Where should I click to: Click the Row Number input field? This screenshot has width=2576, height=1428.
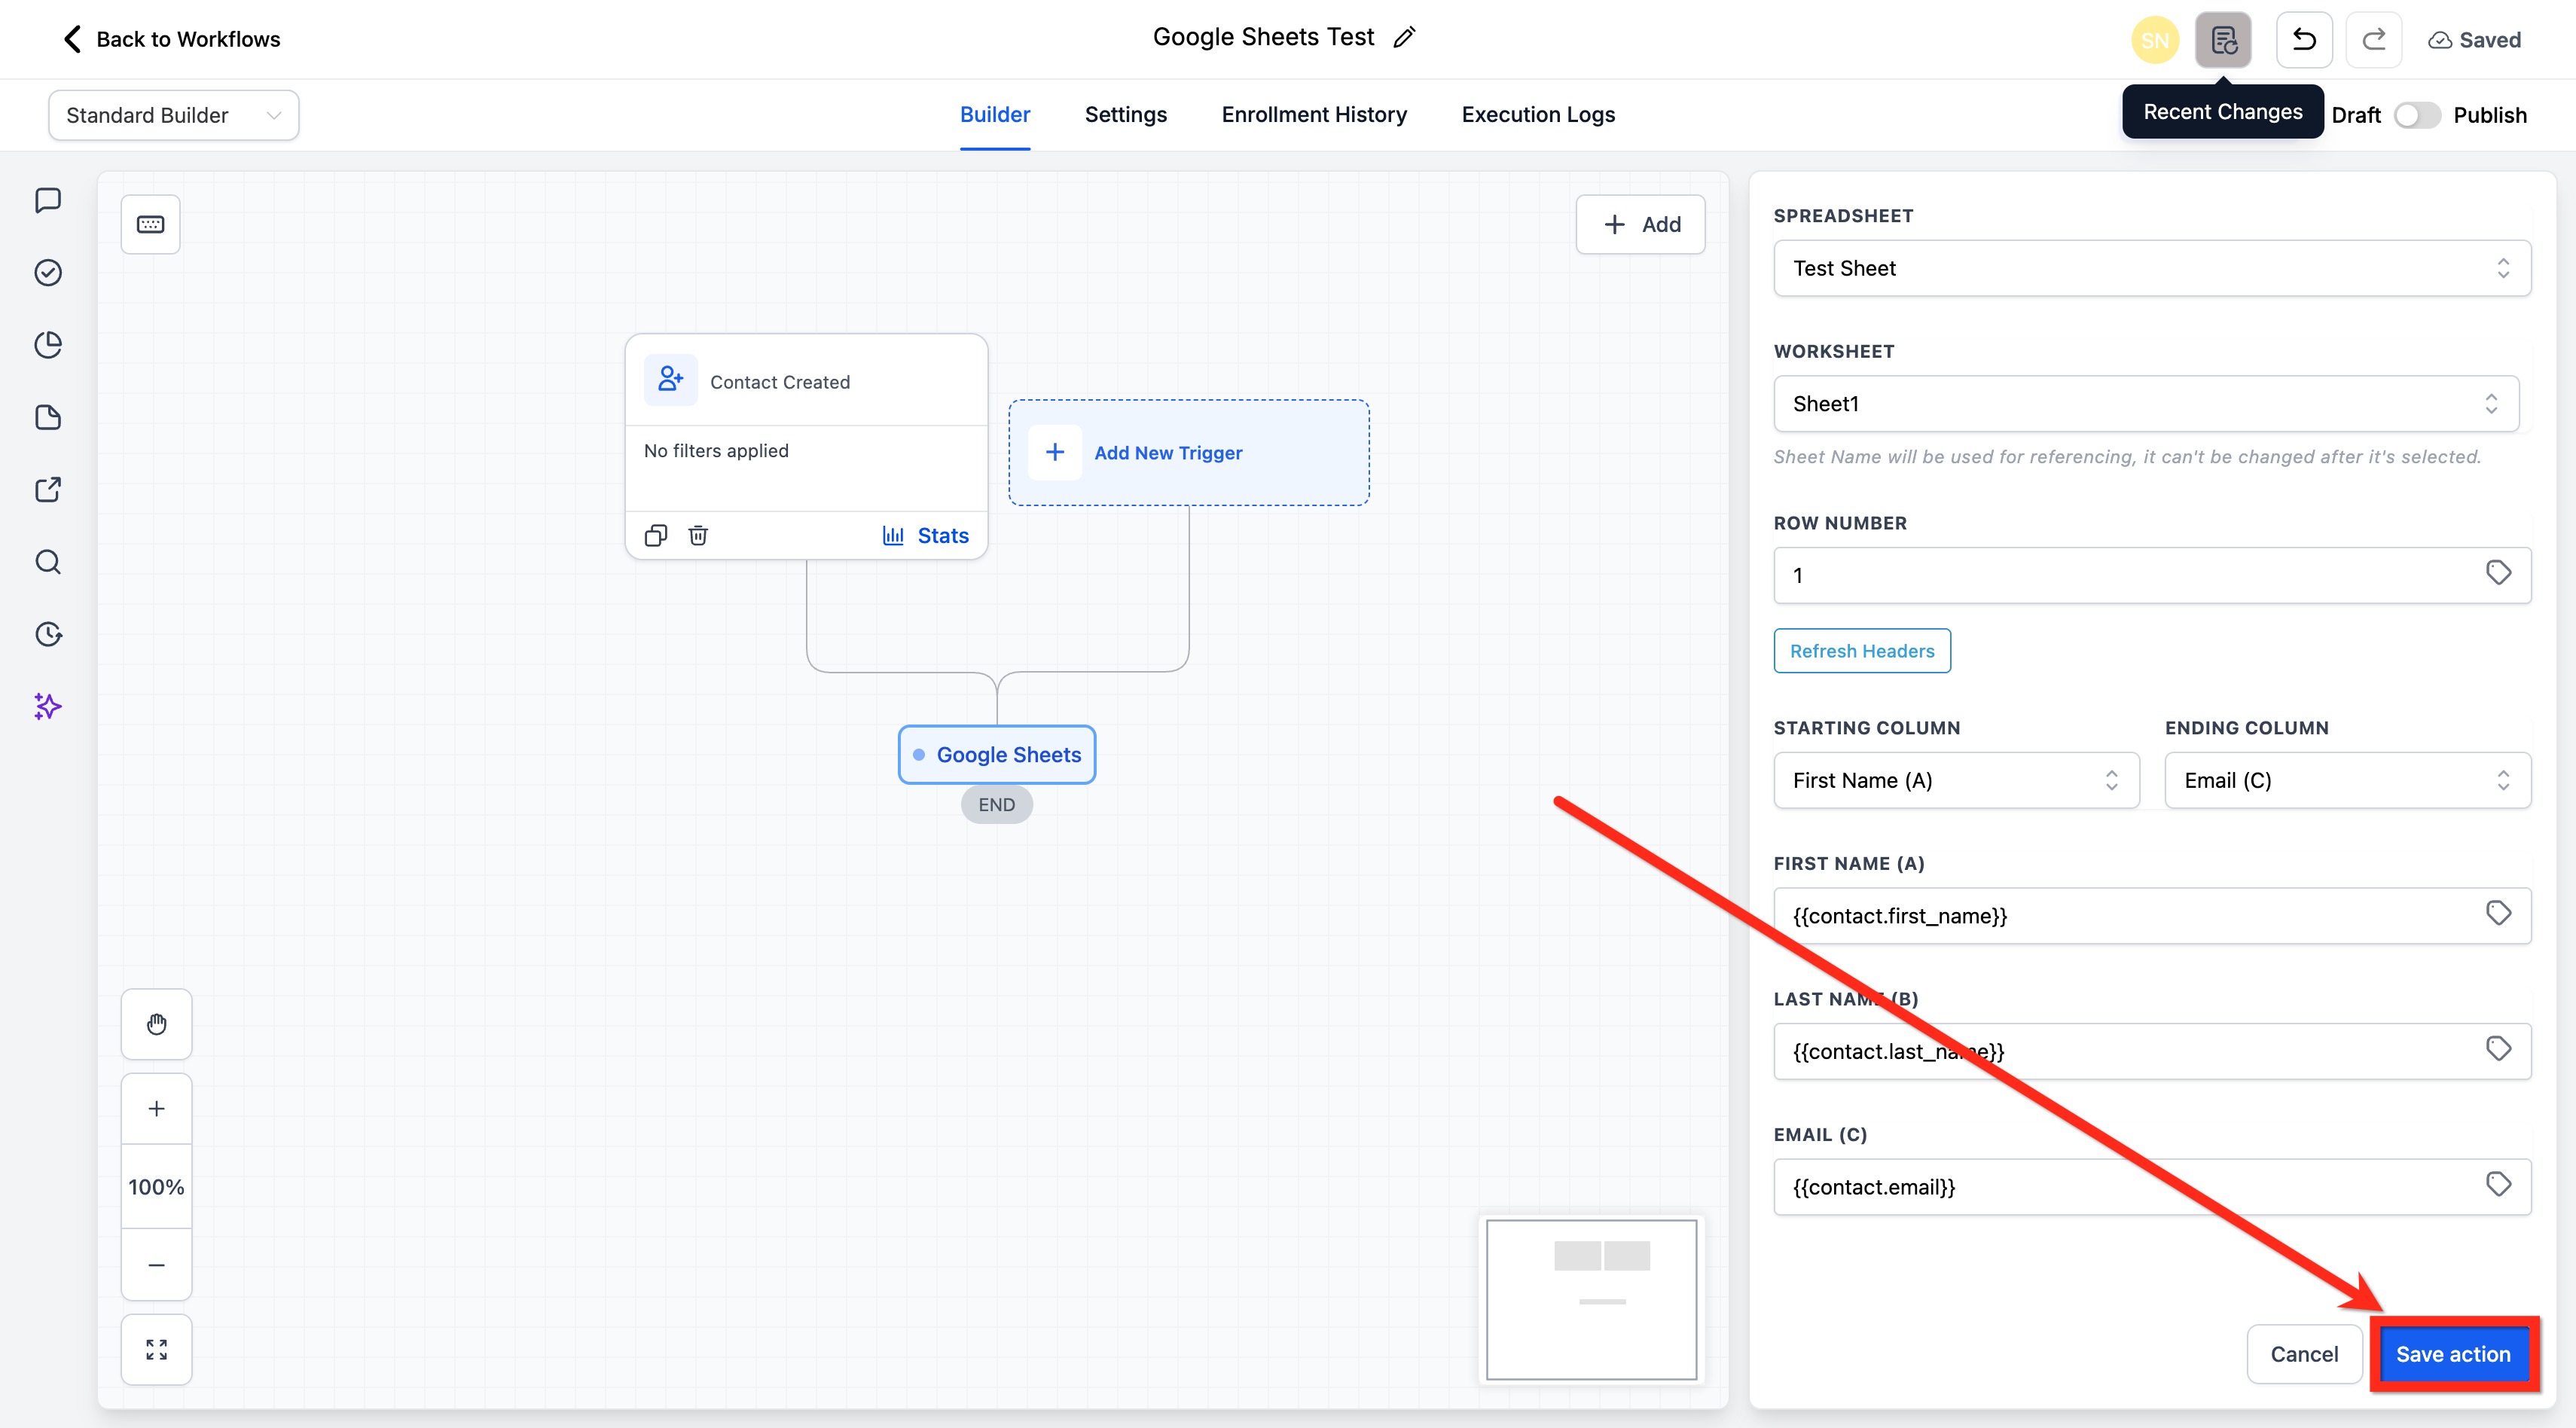(x=2120, y=575)
